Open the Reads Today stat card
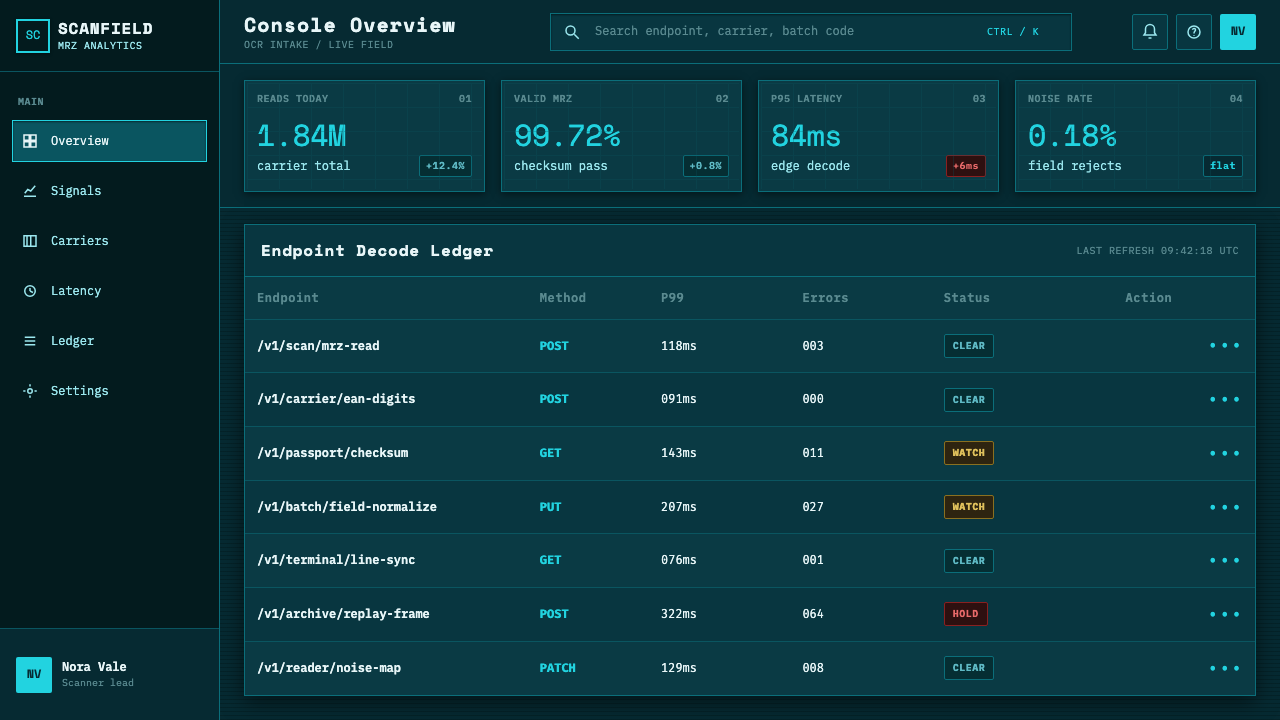Viewport: 1280px width, 720px height. (x=364, y=136)
